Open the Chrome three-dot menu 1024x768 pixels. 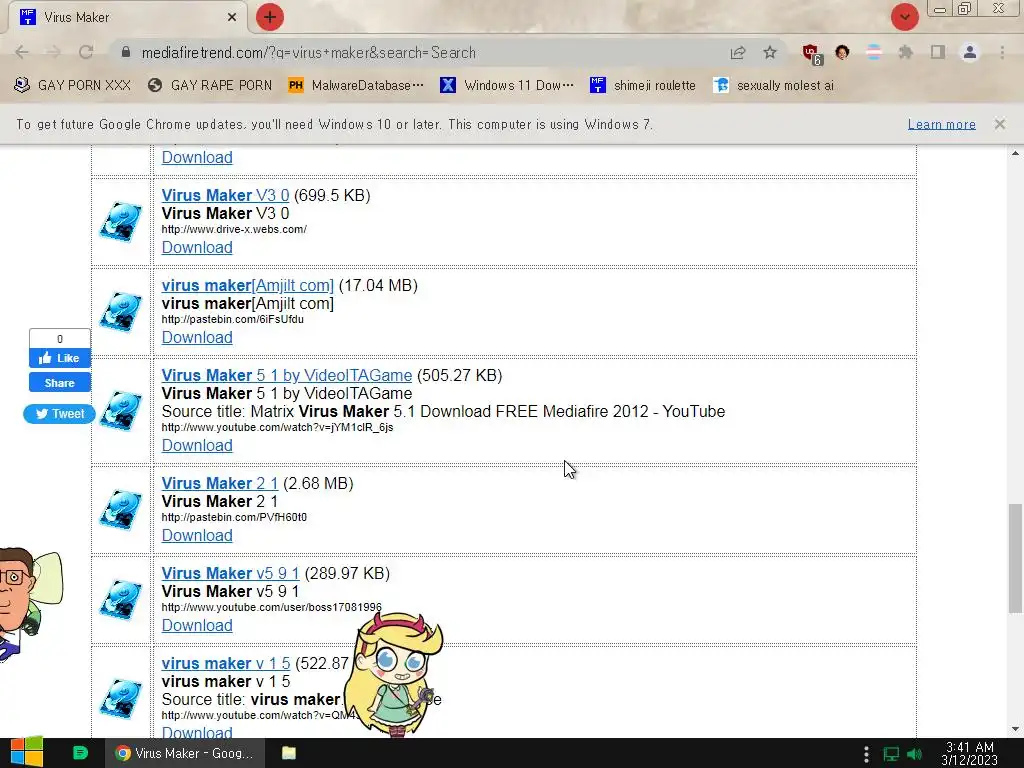[1002, 52]
